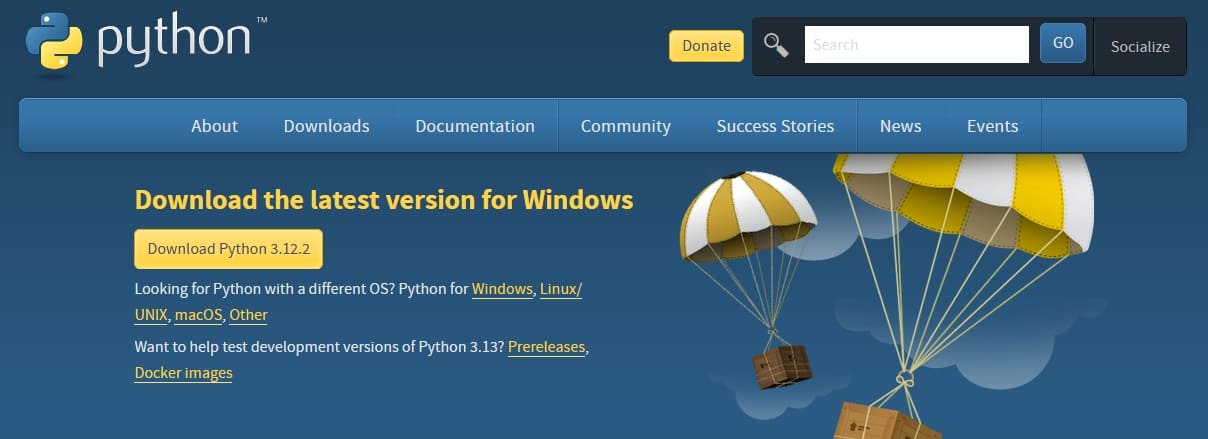Click the GO search button
The width and height of the screenshot is (1208, 439).
point(1063,43)
